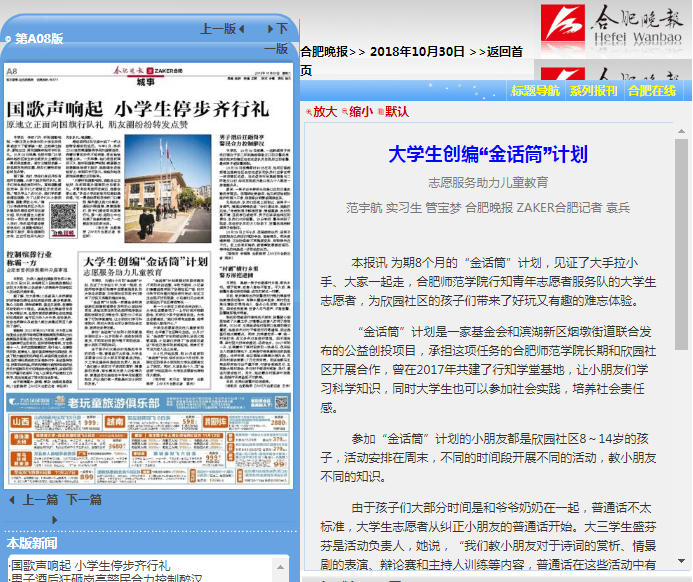This screenshot has width=693, height=582.
Task: Click the 返回首页 link
Action: tap(505, 51)
